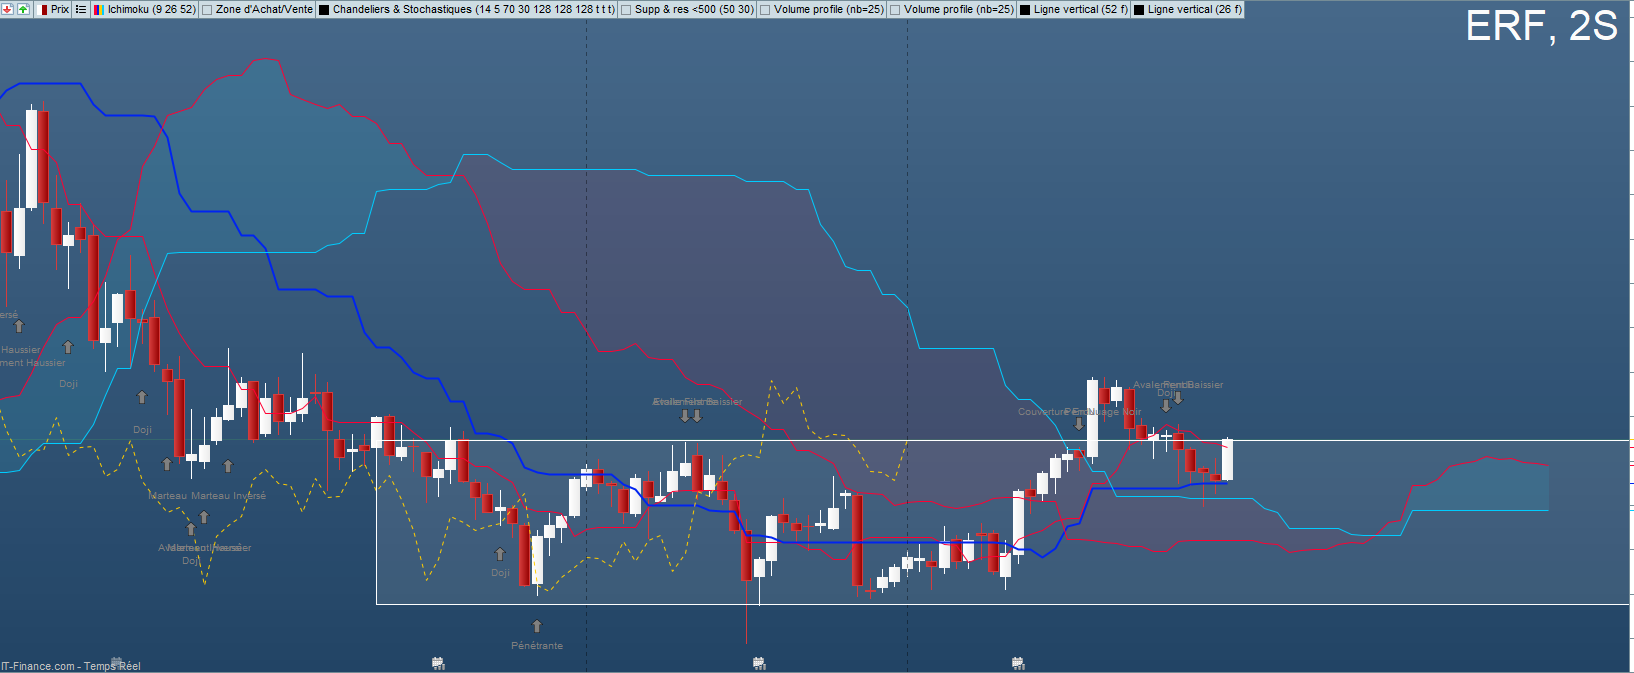Enable the Zone d'Achat/Vente checkbox
Screen dimensions: 1634x673
tap(207, 9)
